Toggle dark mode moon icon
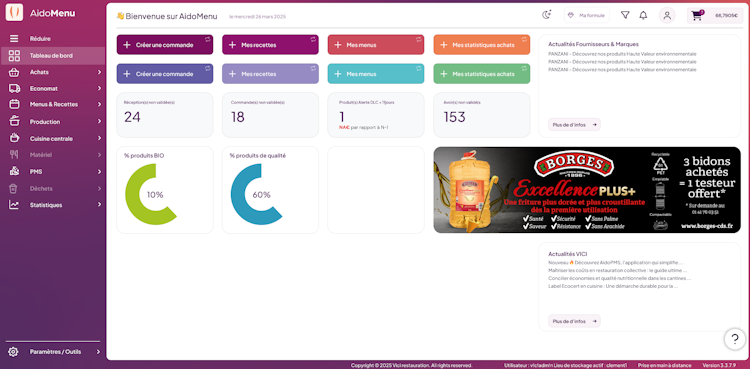 [547, 15]
